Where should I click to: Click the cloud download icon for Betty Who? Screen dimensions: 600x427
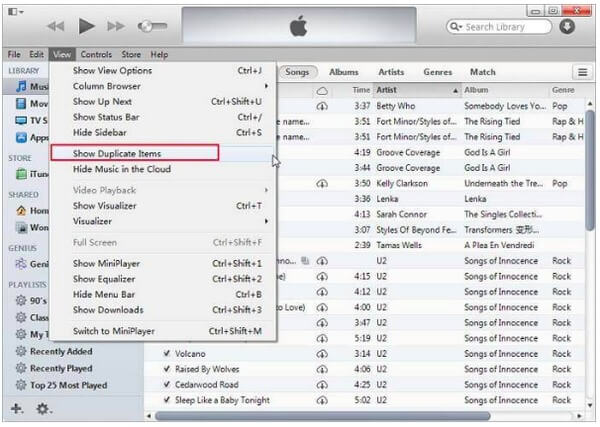(322, 106)
